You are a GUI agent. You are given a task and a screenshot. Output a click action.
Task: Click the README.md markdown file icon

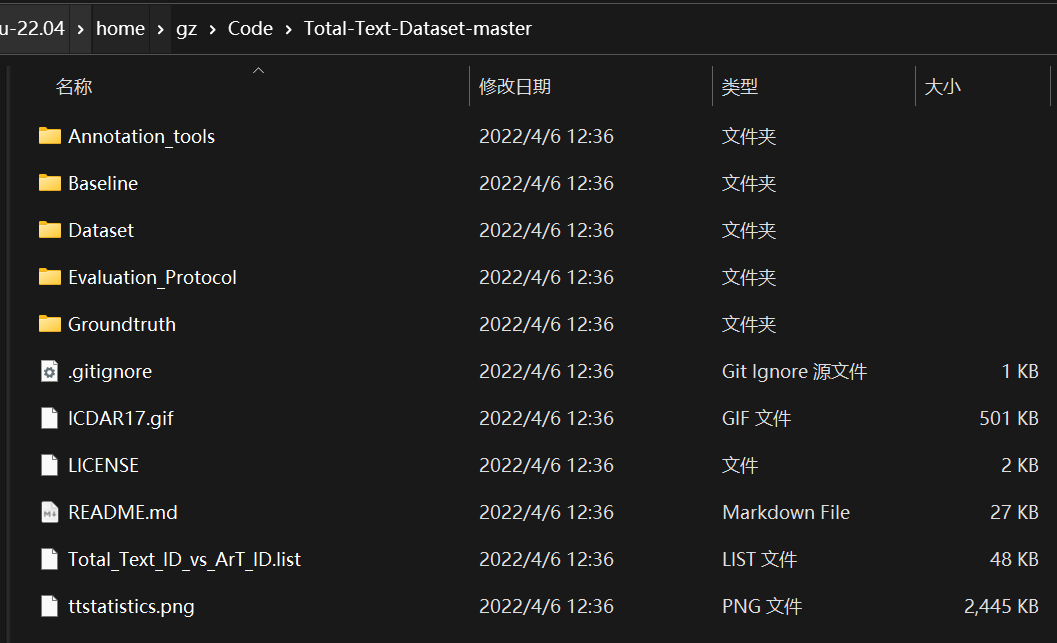[50, 512]
